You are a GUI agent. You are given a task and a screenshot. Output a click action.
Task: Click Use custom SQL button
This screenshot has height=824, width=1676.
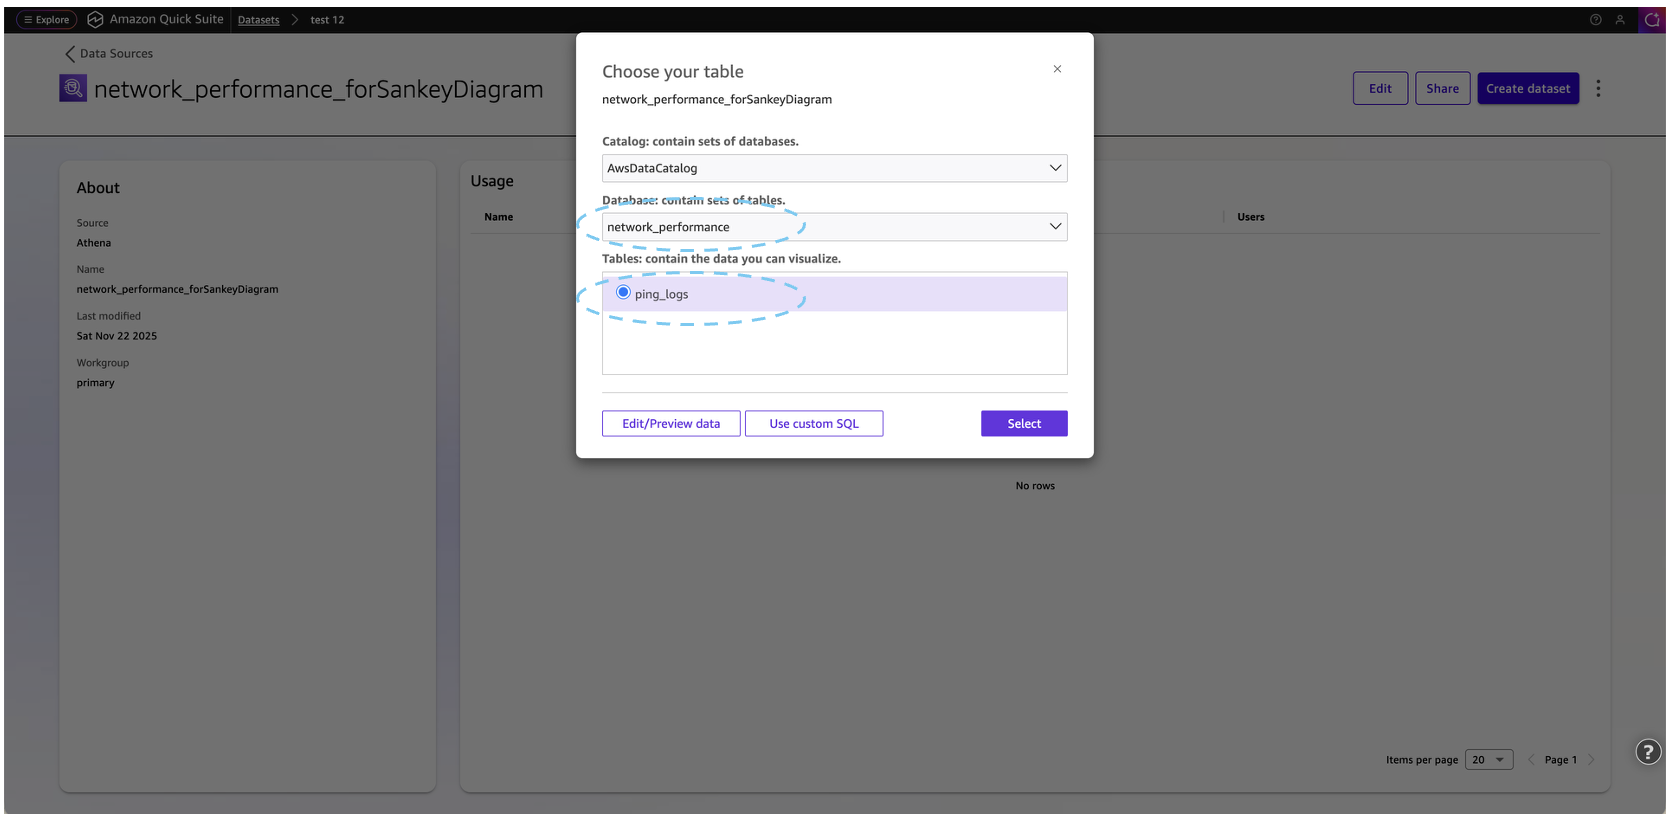814,424
